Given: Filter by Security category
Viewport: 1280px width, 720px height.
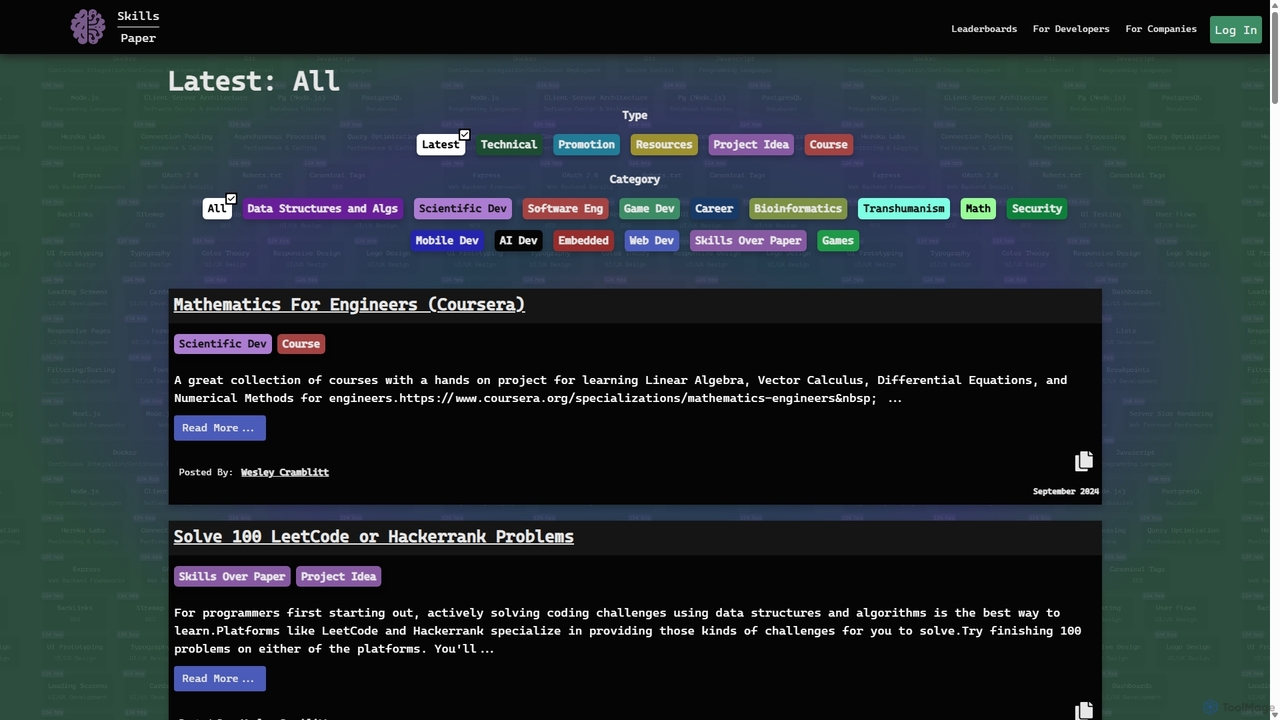Looking at the screenshot, I should (1036, 208).
